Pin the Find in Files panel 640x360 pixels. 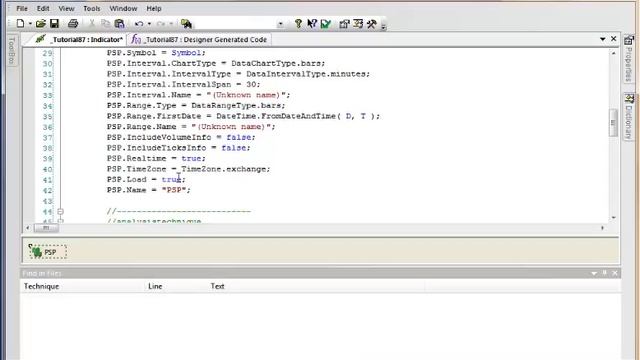click(x=604, y=273)
